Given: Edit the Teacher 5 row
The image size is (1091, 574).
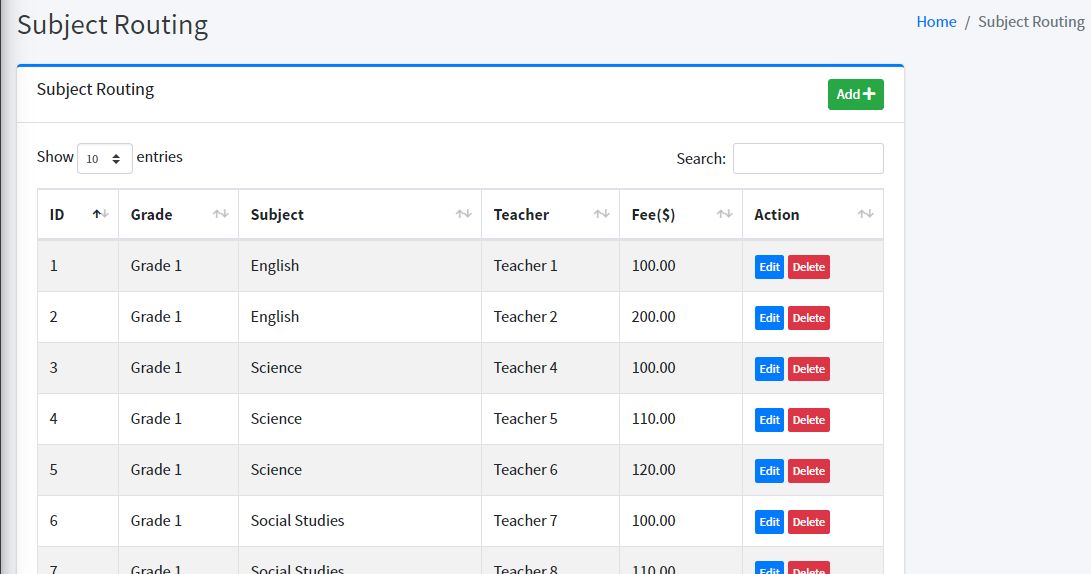Looking at the screenshot, I should [769, 420].
